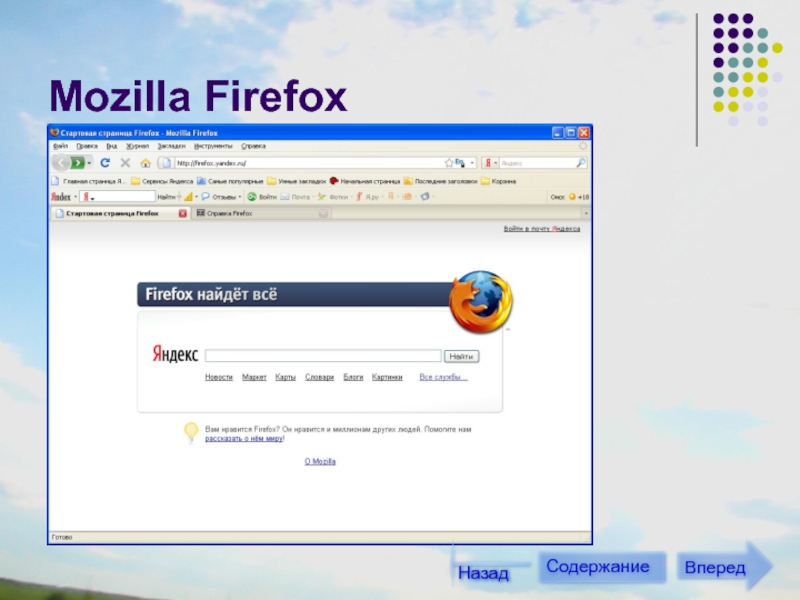The image size is (800, 600).
Task: Follow the рассказать о нём миру link
Action: pyautogui.click(x=244, y=438)
